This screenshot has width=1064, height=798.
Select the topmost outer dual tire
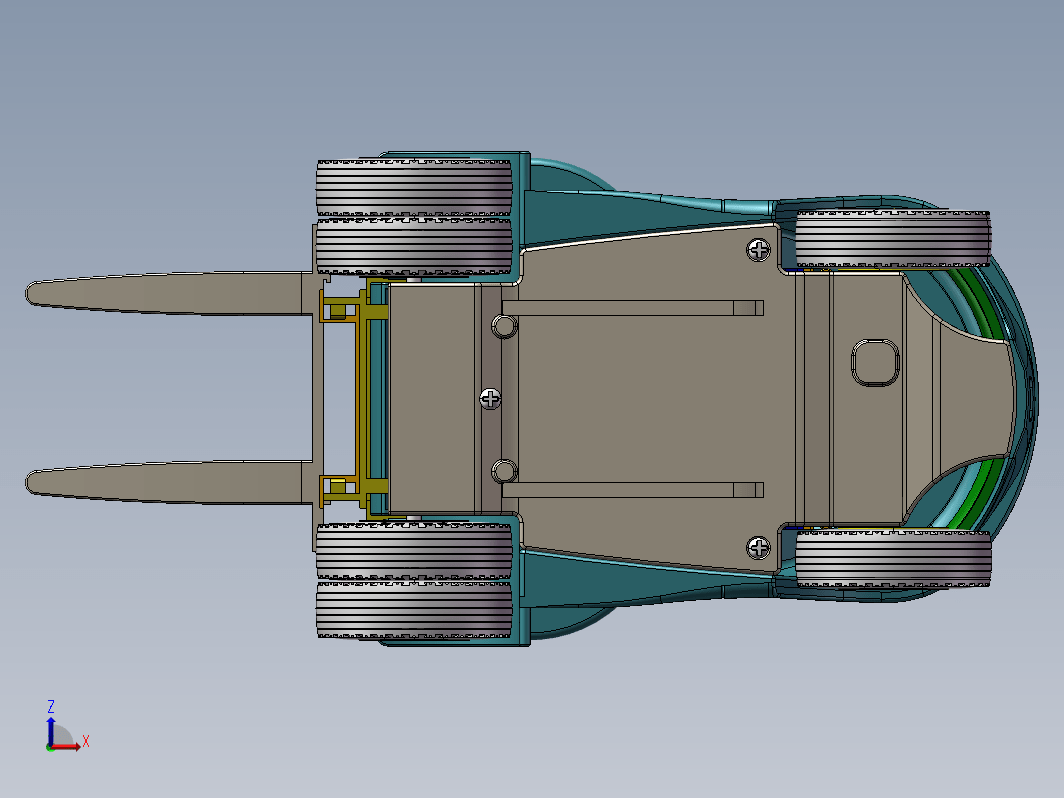[414, 188]
